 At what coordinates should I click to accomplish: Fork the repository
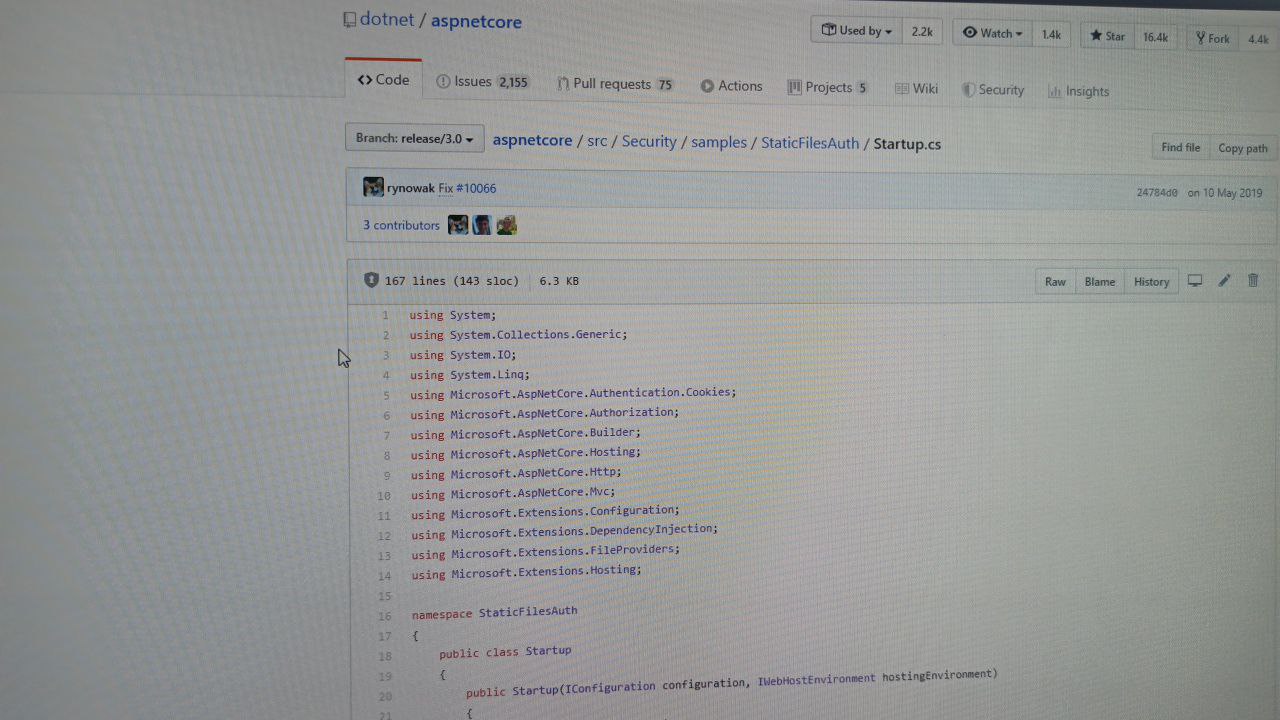click(x=1212, y=39)
